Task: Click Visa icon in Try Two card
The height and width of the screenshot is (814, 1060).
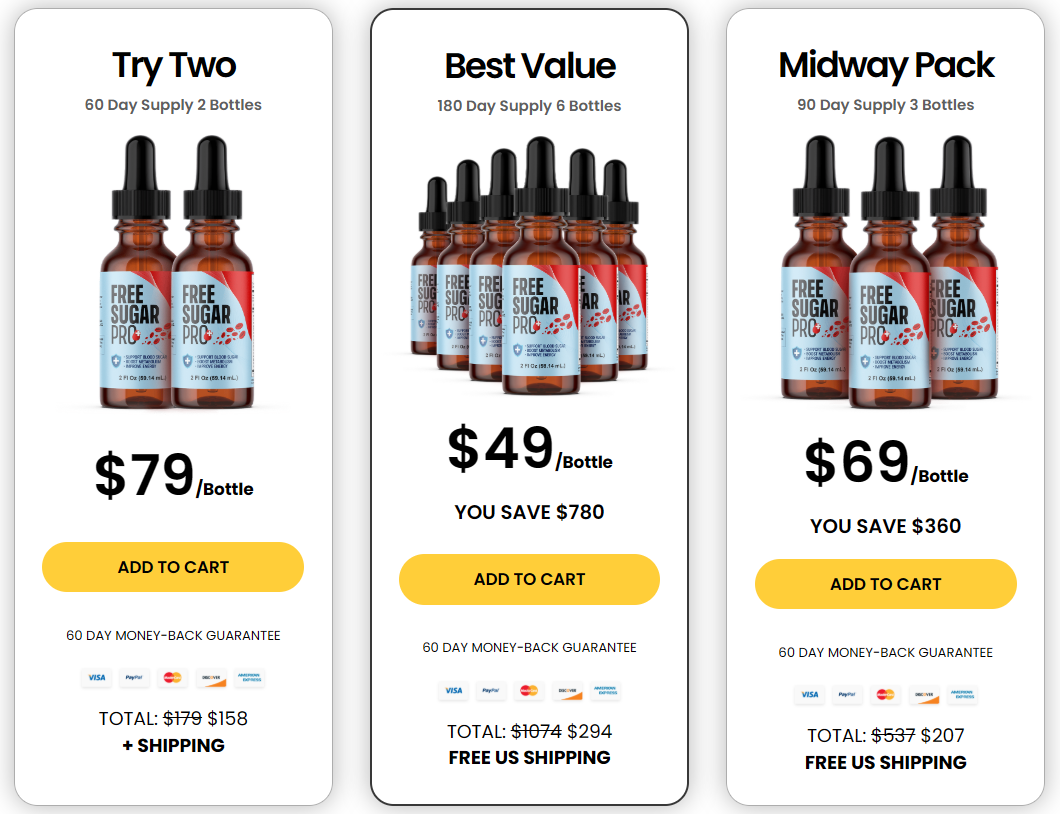Action: (x=97, y=677)
